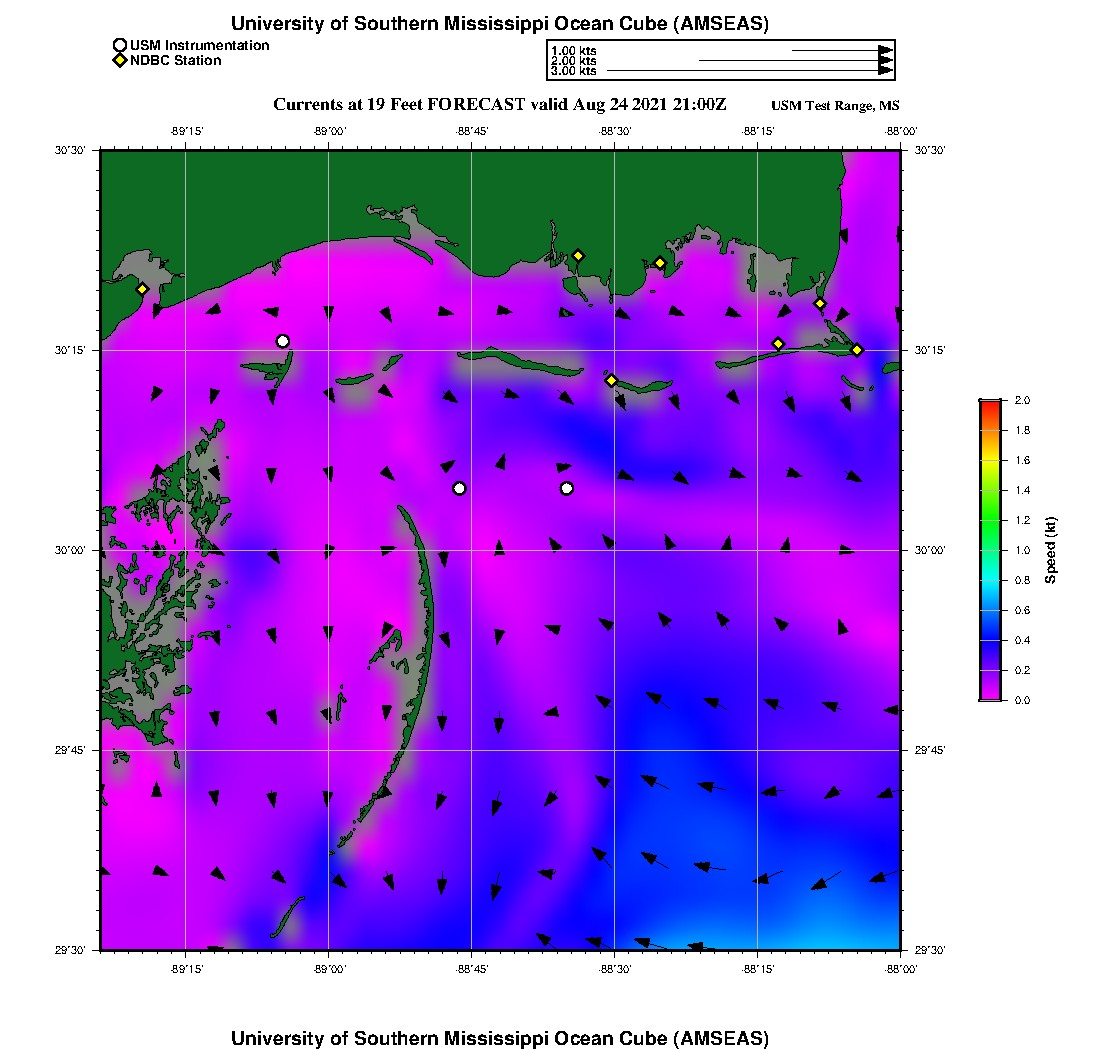Click the 3.00 kts reference arrow

point(748,71)
